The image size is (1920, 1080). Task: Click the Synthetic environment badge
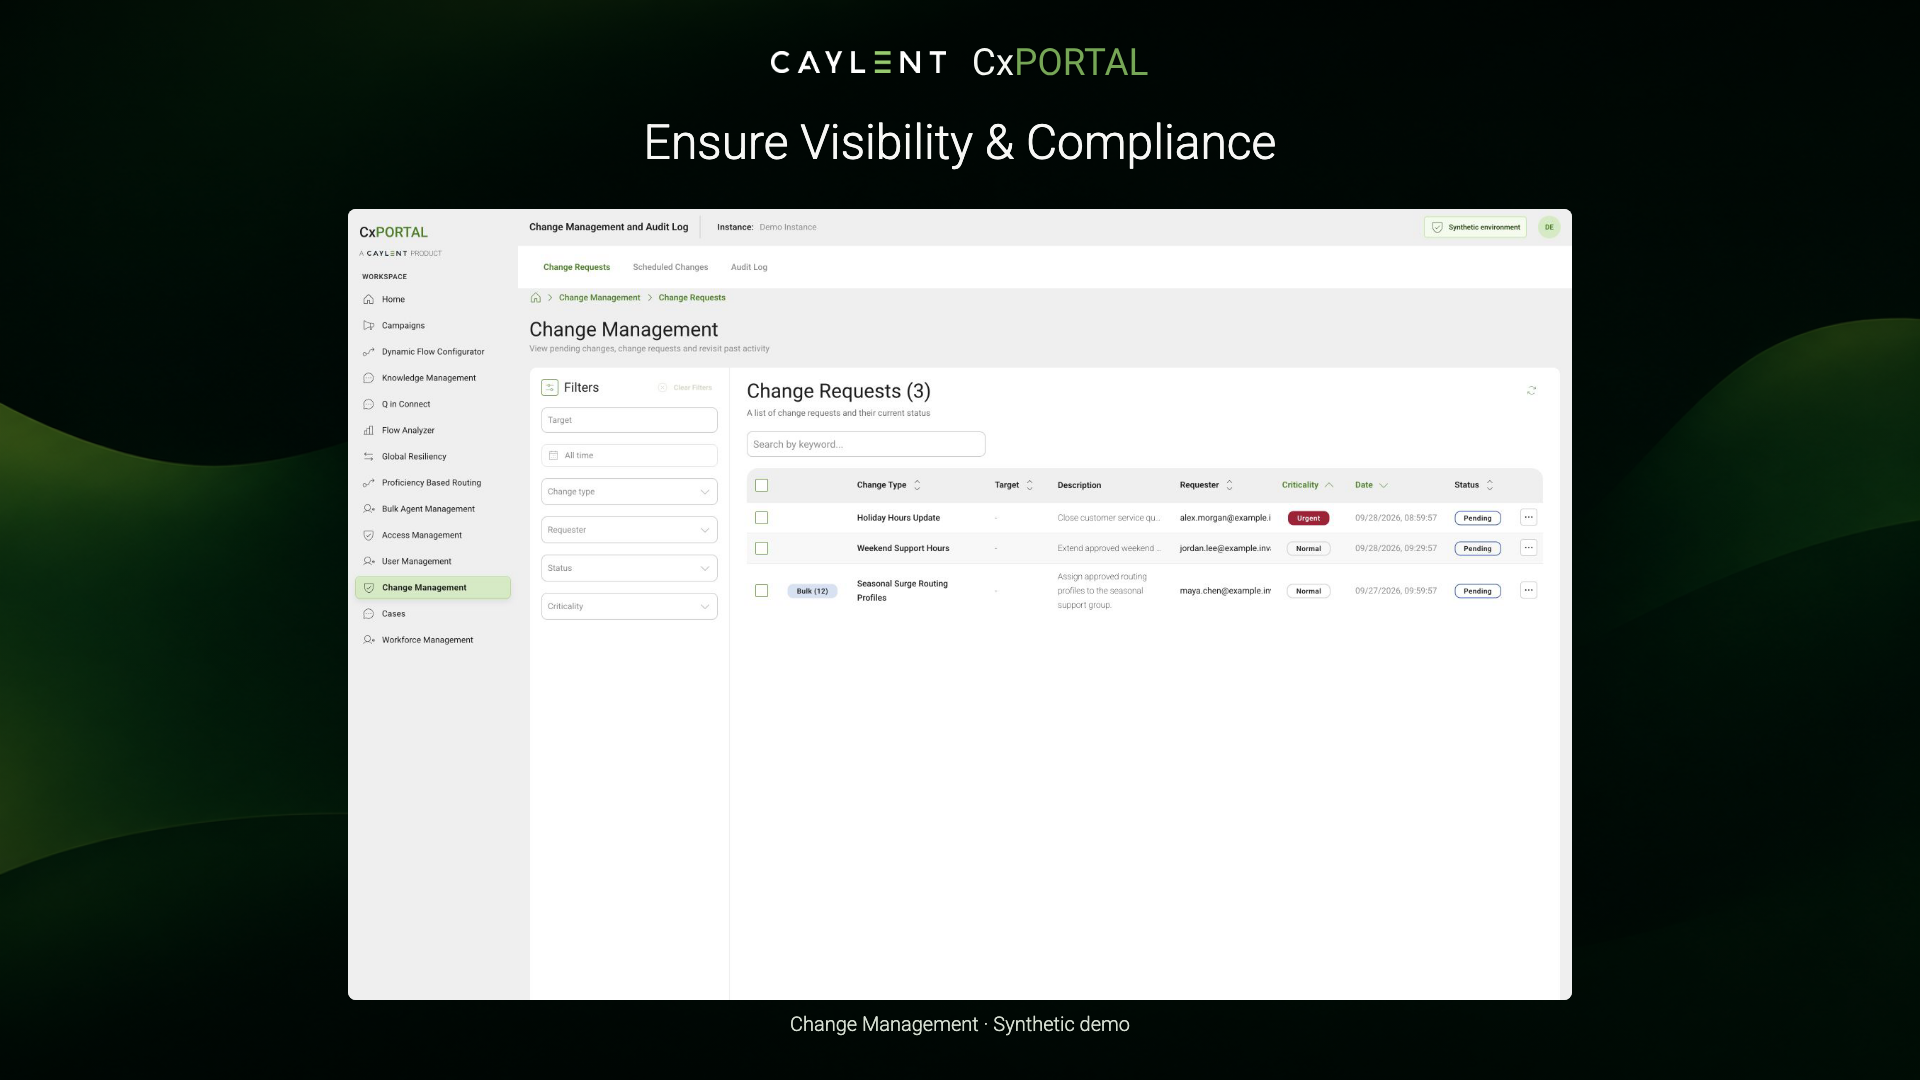(x=1475, y=227)
